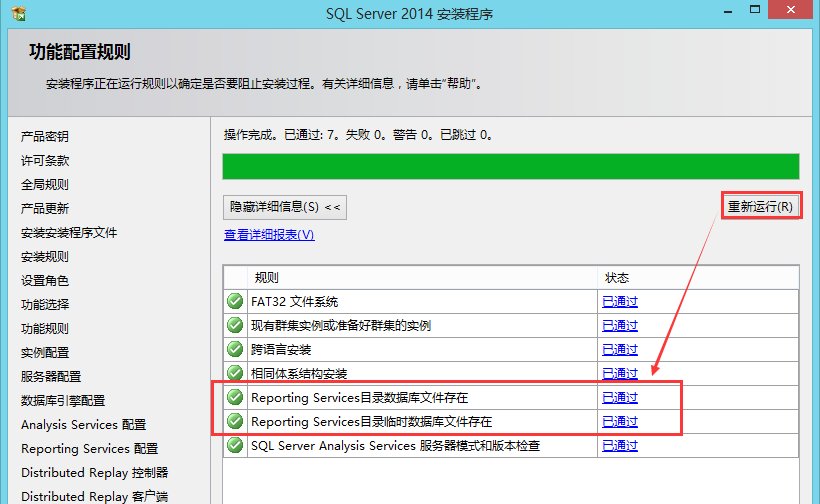Click the 规则 column header
The image size is (820, 504).
click(x=423, y=278)
